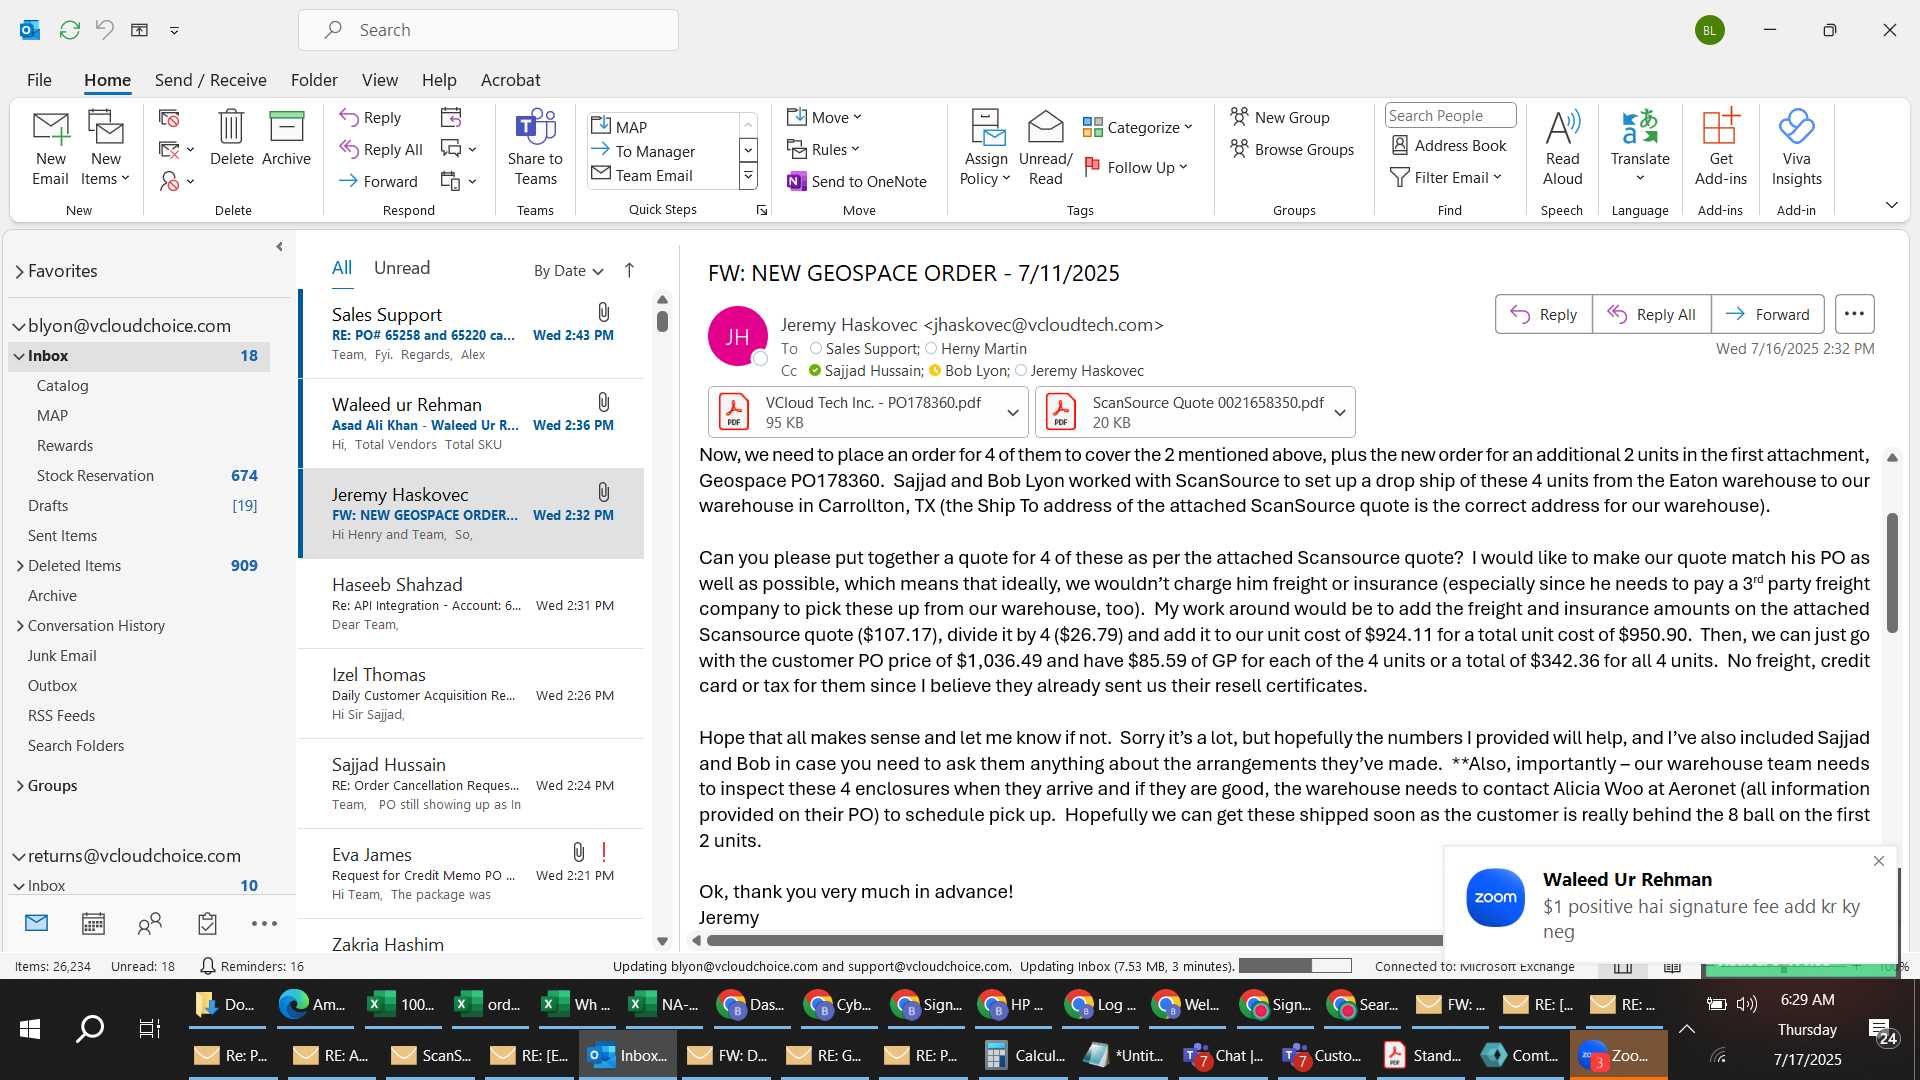Click the Search People input field

1450,116
